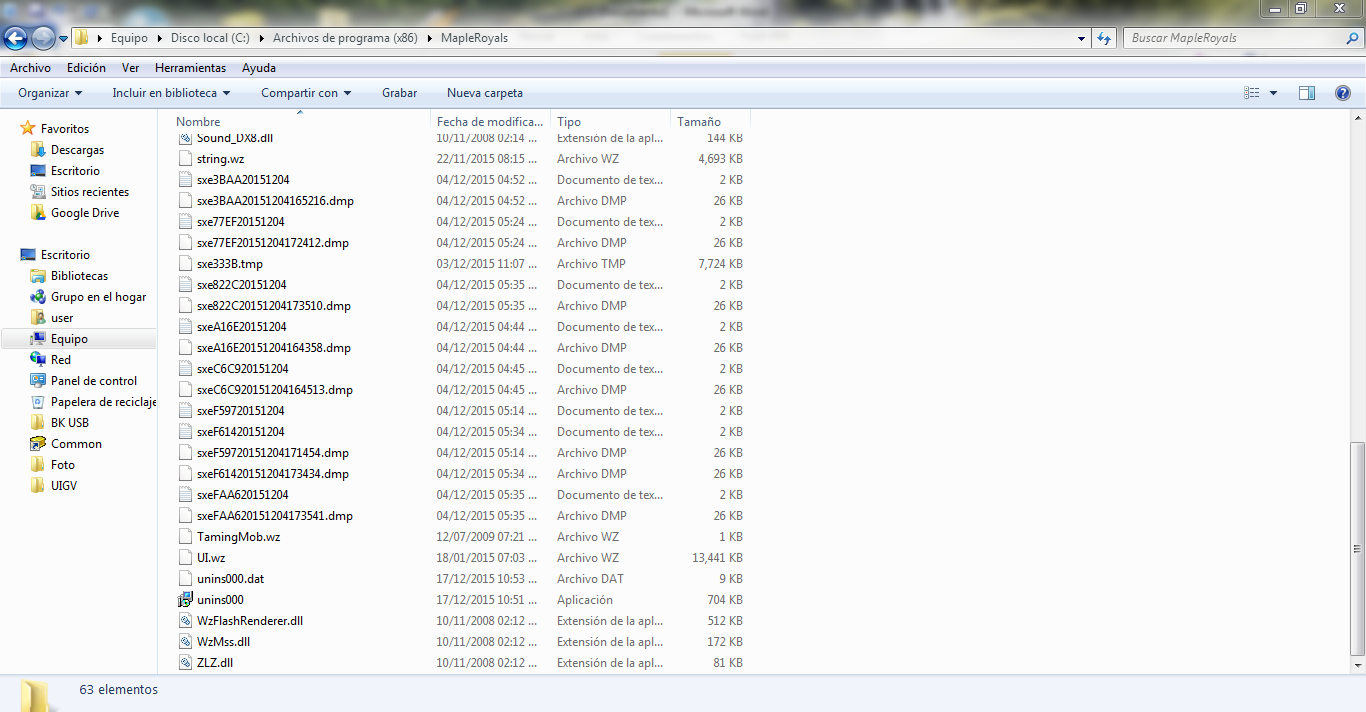Toggle the preview pane icon
The image size is (1366, 712).
[1307, 93]
